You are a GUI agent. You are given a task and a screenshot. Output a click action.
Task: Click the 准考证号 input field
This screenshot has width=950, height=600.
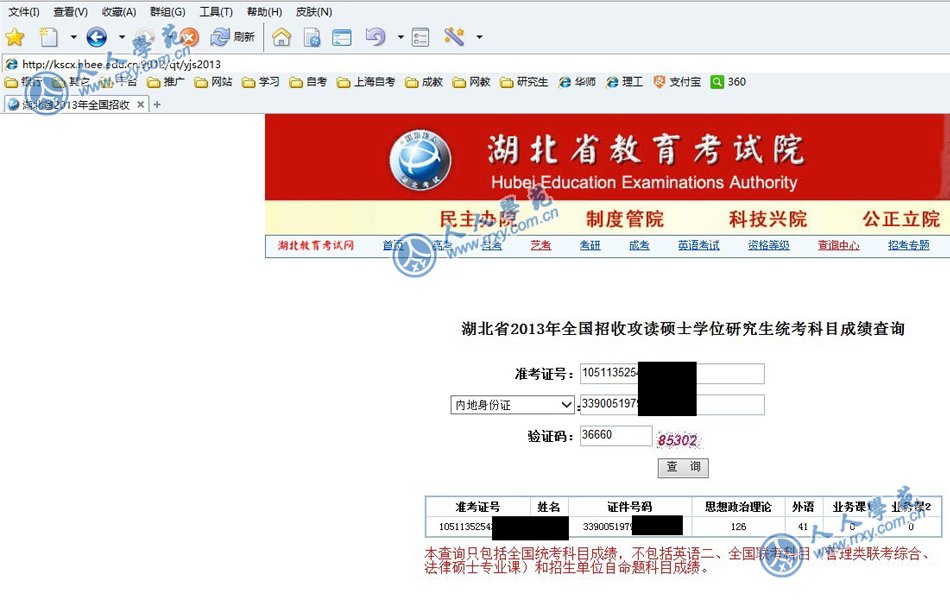(672, 373)
